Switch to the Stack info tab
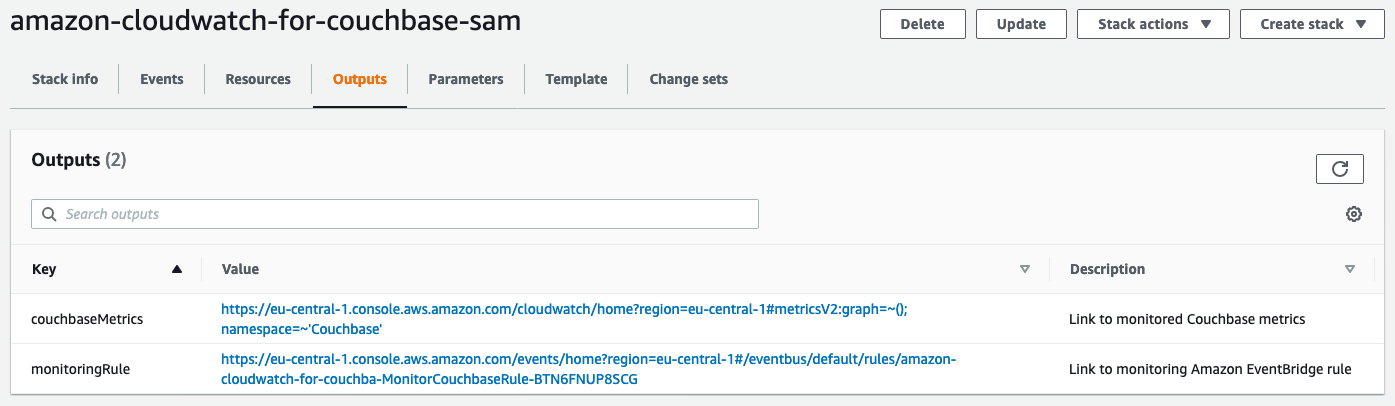The image size is (1395, 406). [65, 79]
